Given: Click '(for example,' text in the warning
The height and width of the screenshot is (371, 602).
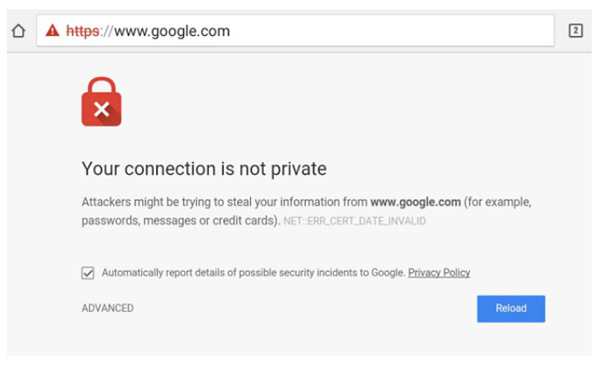Looking at the screenshot, I should point(498,202).
